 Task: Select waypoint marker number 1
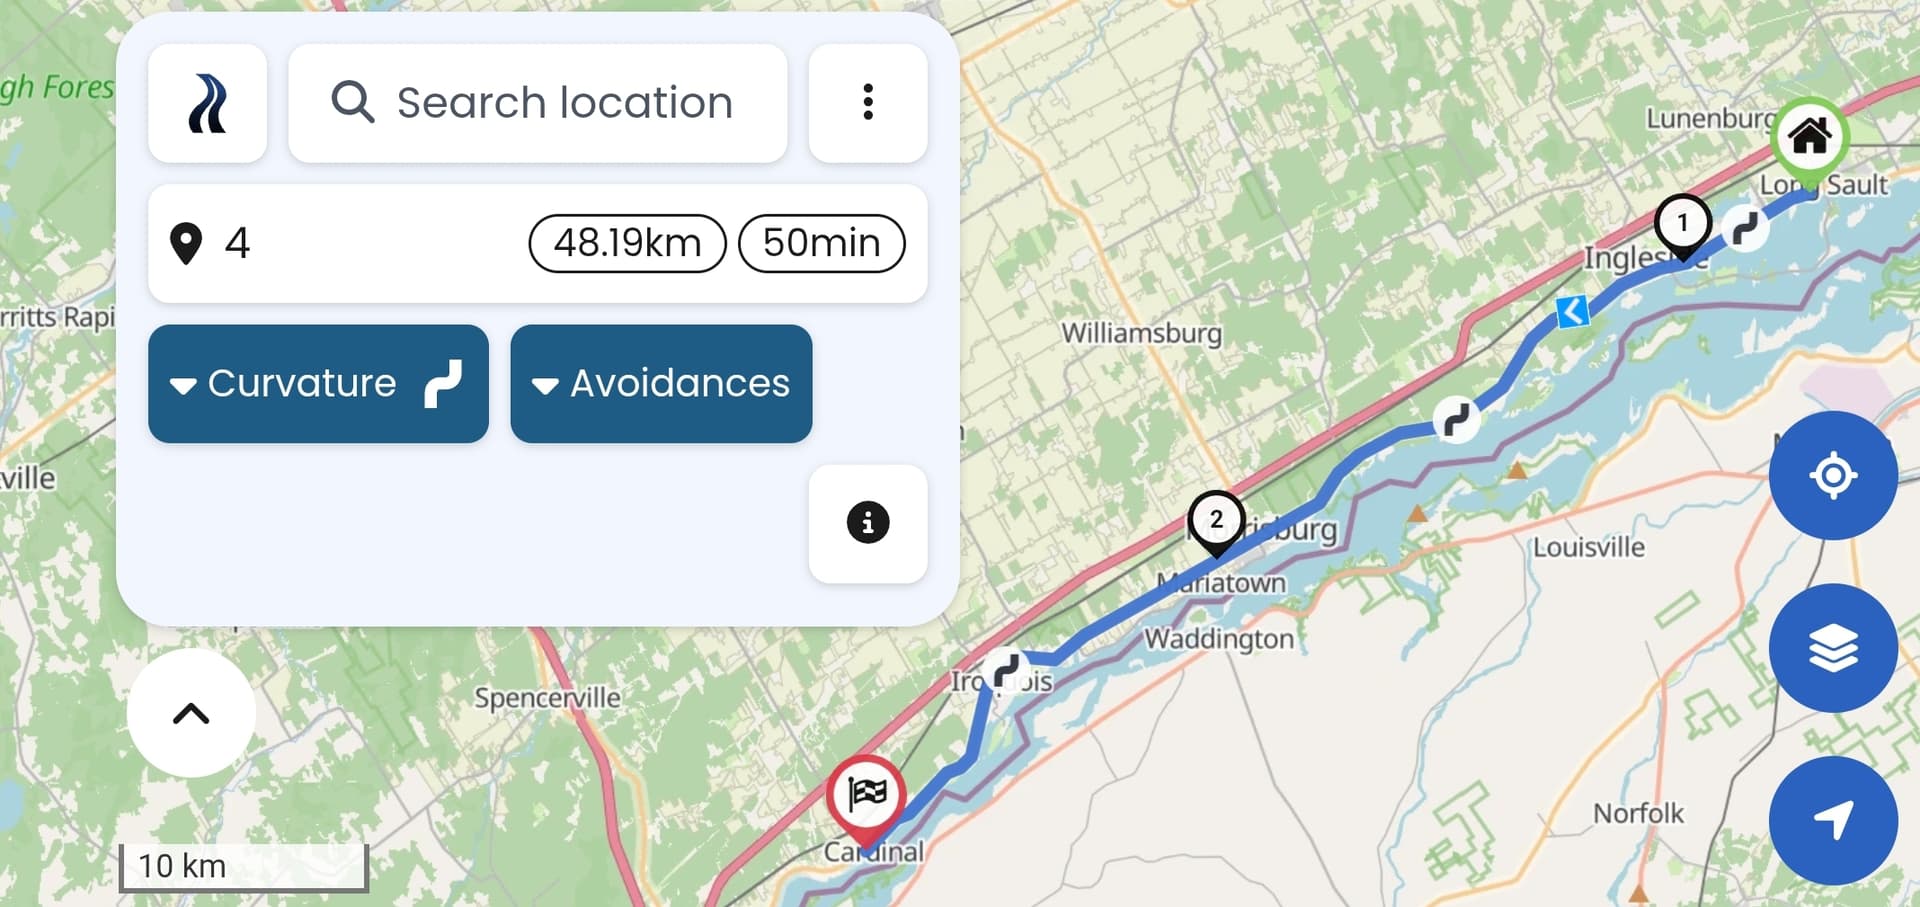1683,226
